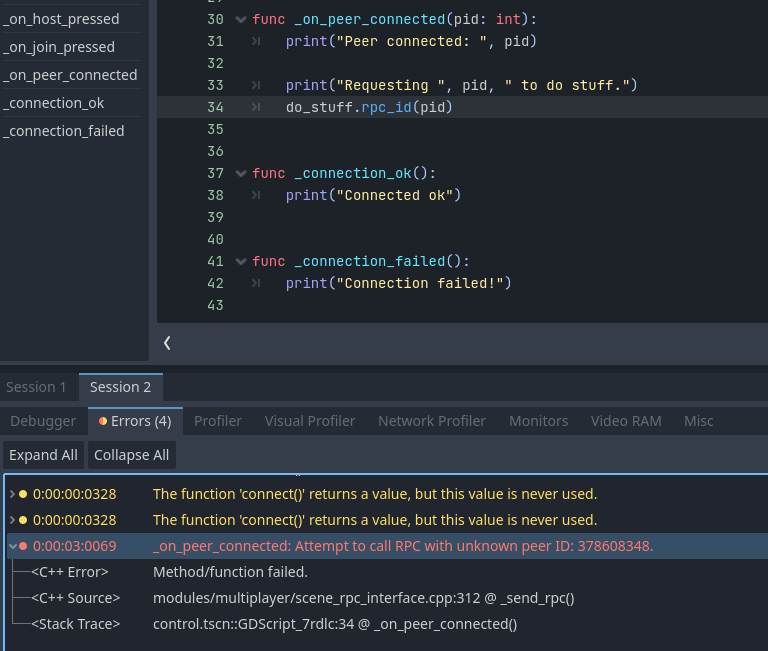Fold the _connection_ok function at line 37
Viewport: 768px width, 651px height.
click(240, 173)
